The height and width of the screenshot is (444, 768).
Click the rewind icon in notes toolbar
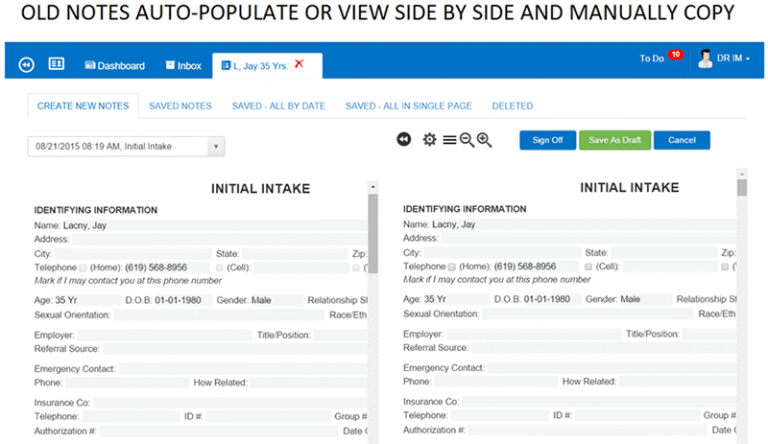click(x=404, y=140)
